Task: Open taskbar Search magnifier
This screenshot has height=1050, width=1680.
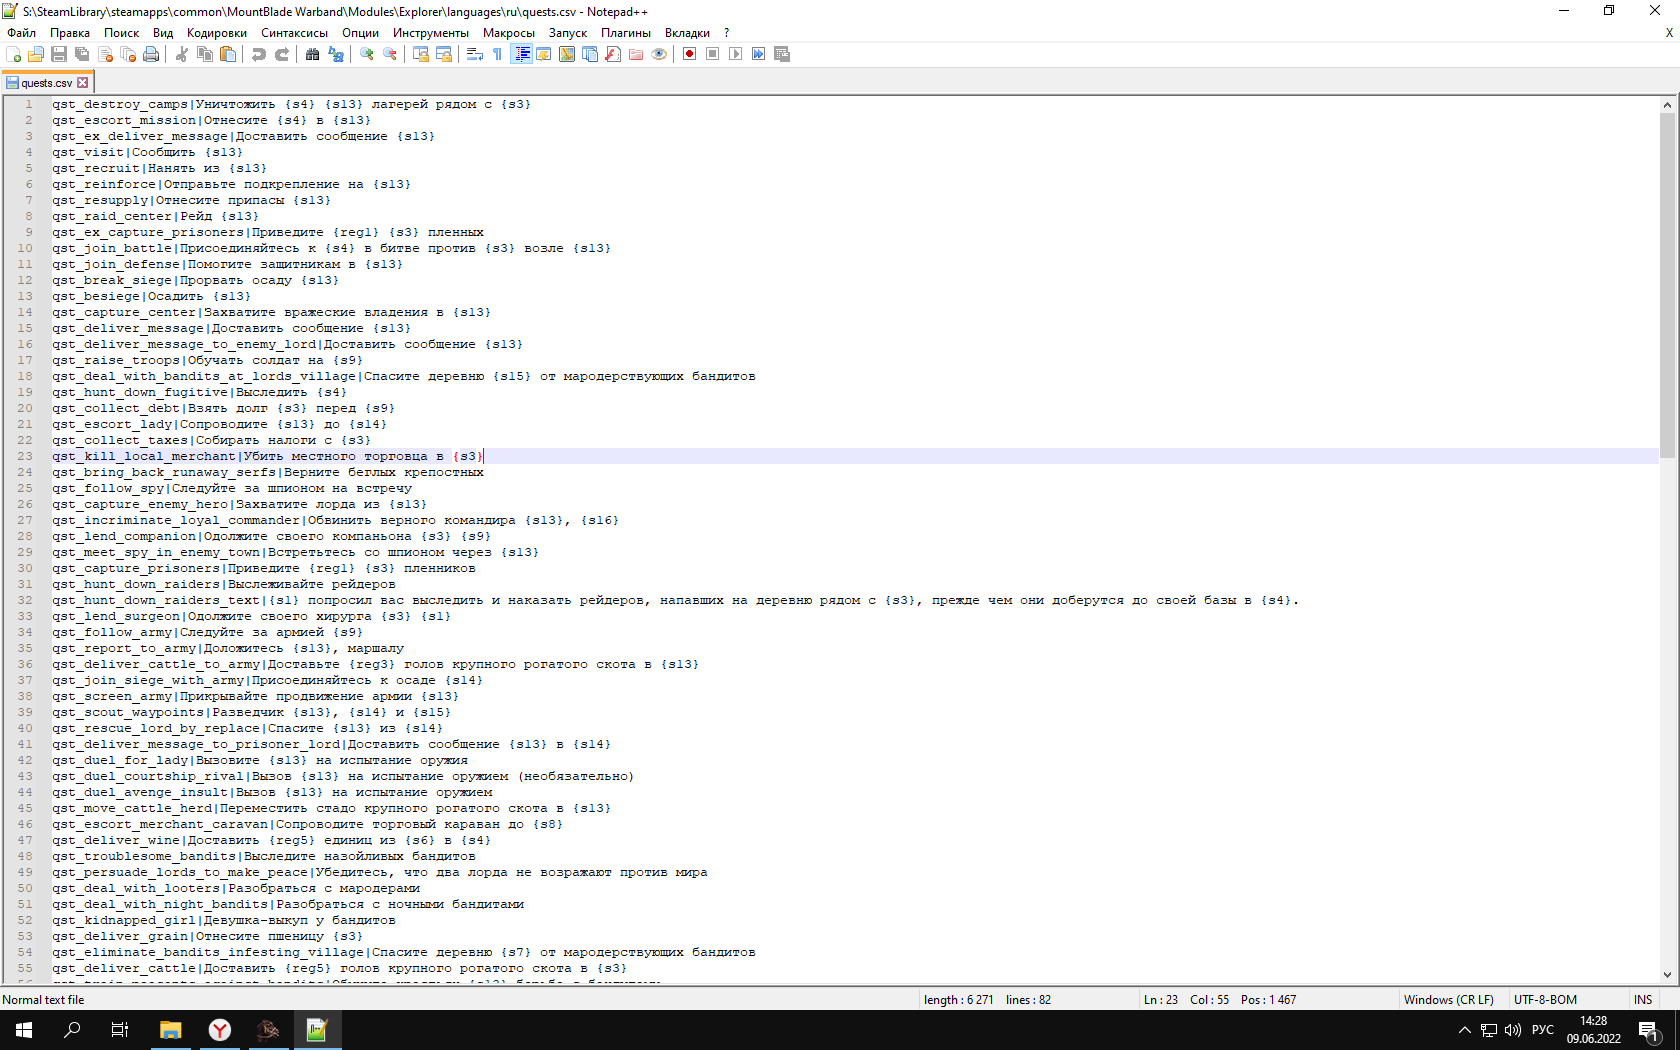Action: 72,1030
